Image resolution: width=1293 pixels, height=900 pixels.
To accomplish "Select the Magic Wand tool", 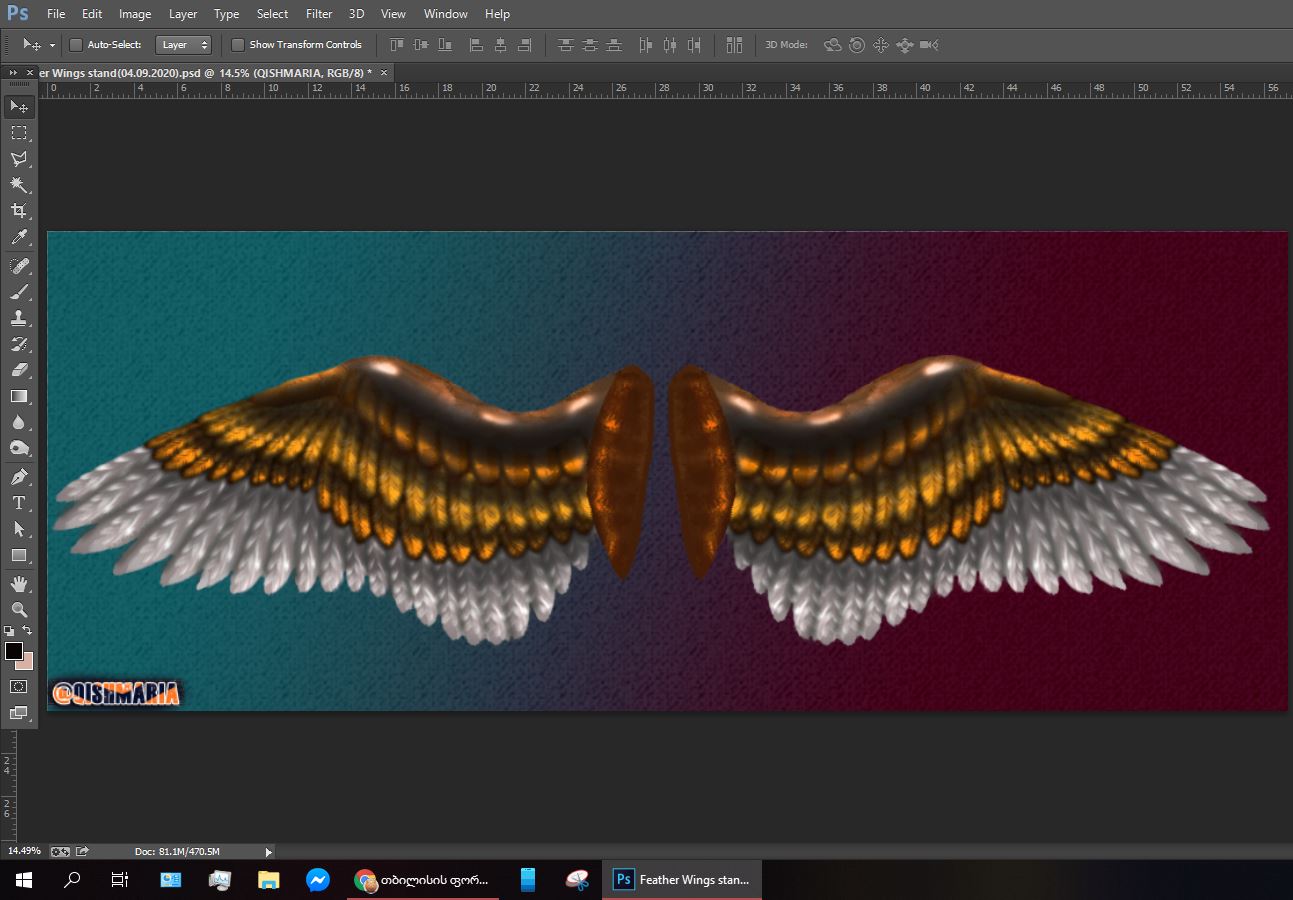I will (19, 185).
